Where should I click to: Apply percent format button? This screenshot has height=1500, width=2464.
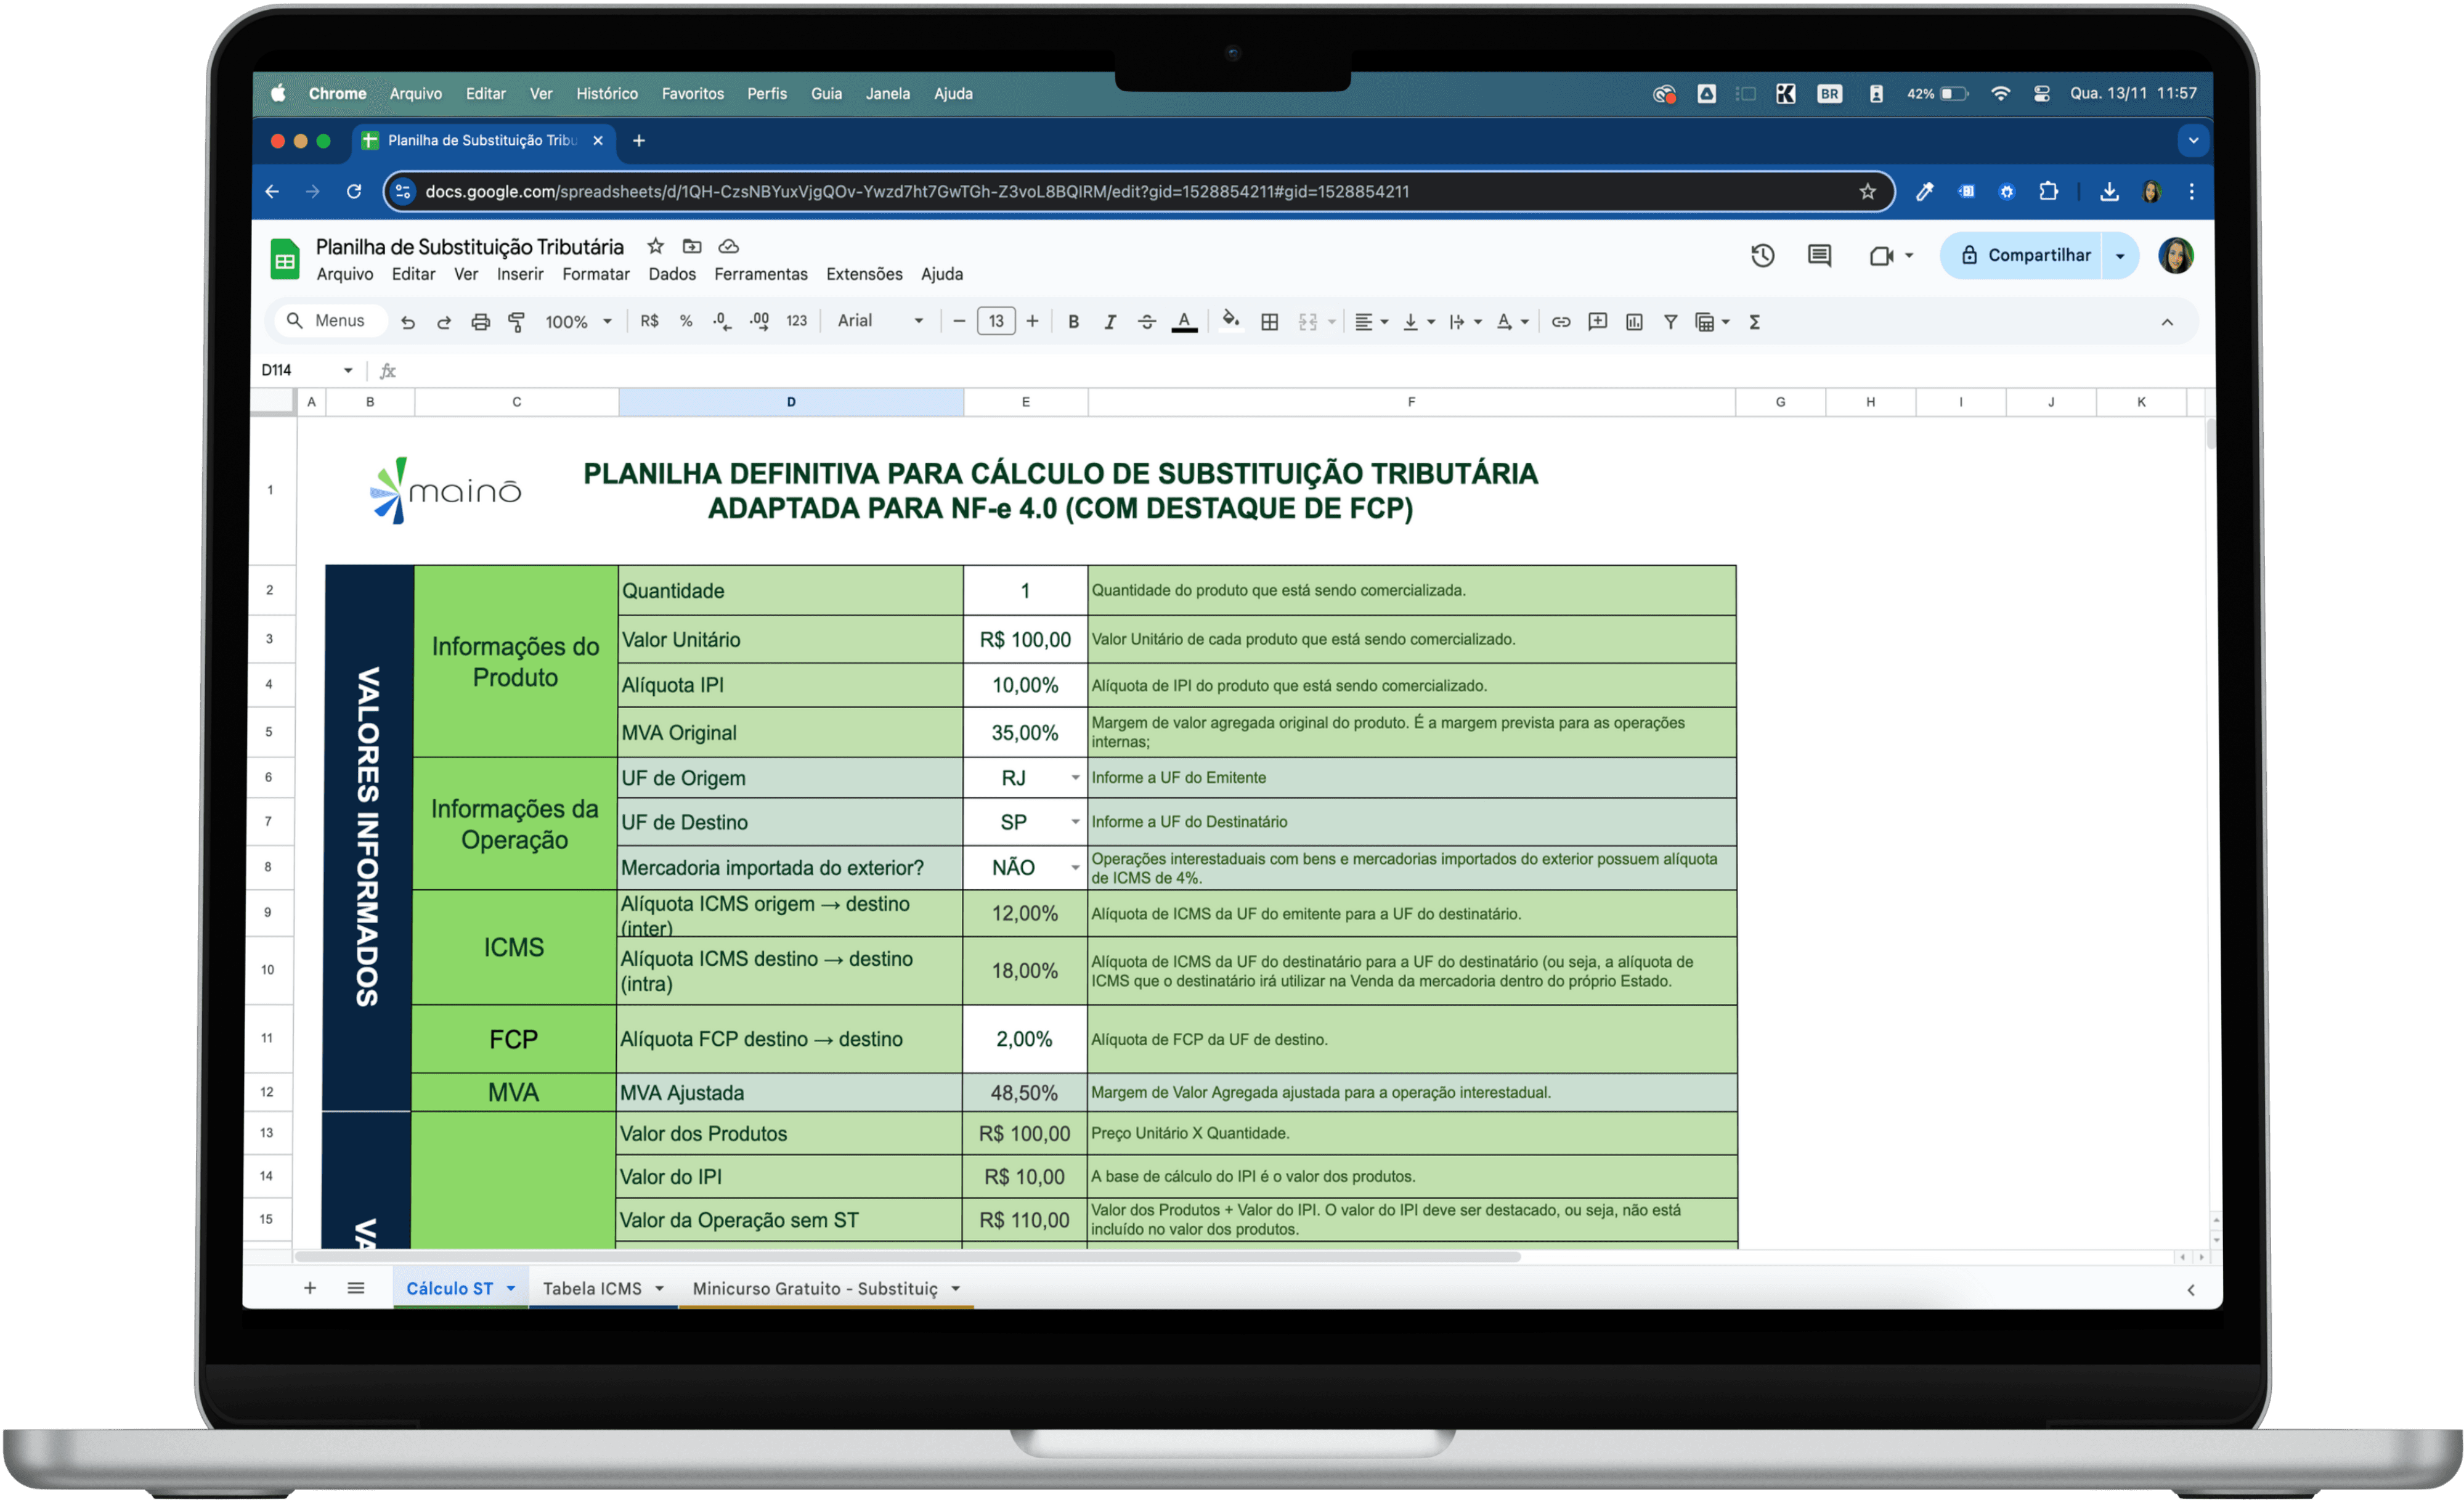(686, 321)
